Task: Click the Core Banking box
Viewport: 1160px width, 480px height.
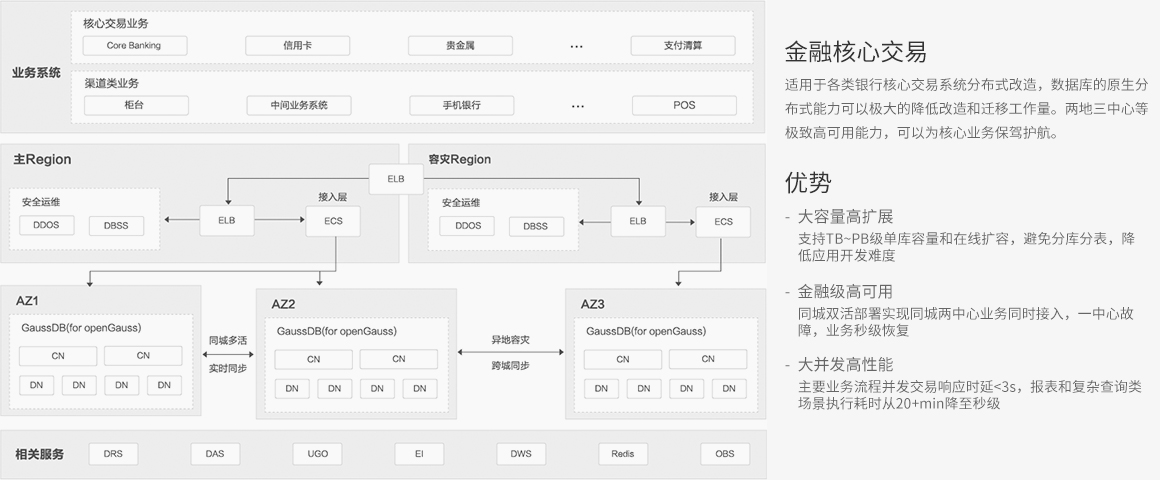Action: pyautogui.click(x=134, y=46)
